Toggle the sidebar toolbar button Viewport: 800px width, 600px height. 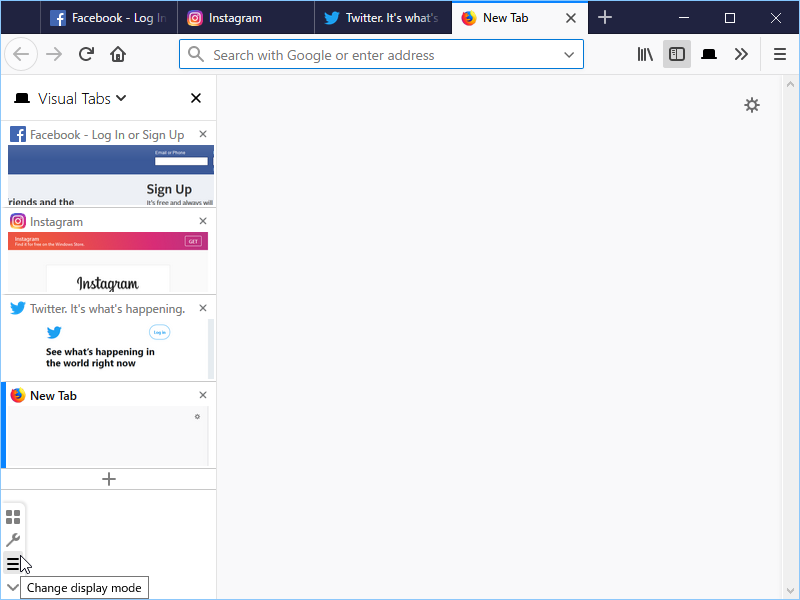[677, 54]
